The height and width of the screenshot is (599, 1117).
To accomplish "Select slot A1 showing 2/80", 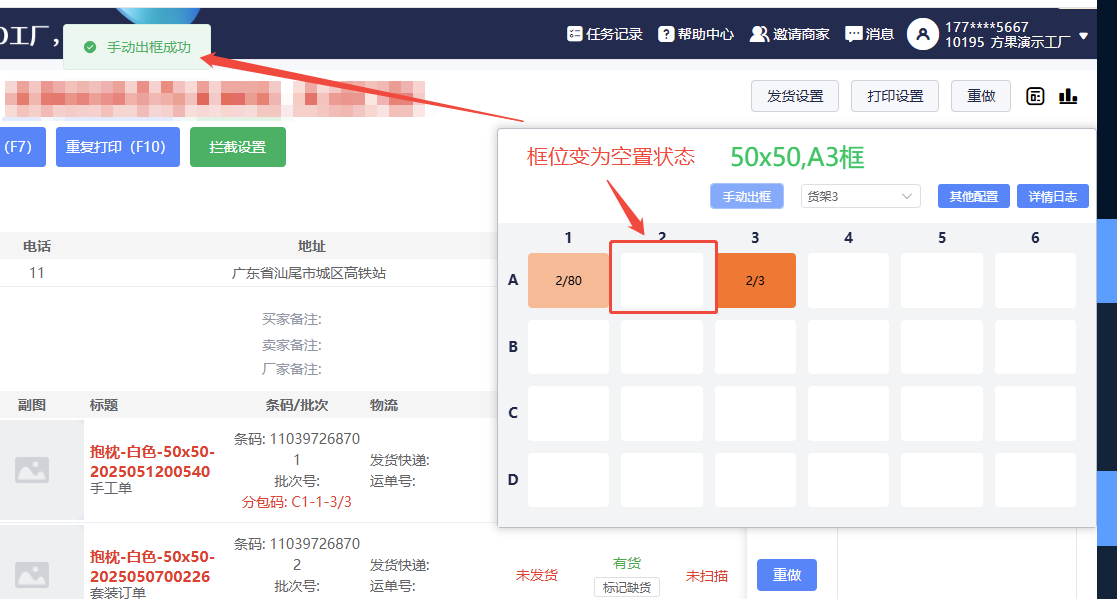I will pyautogui.click(x=568, y=281).
